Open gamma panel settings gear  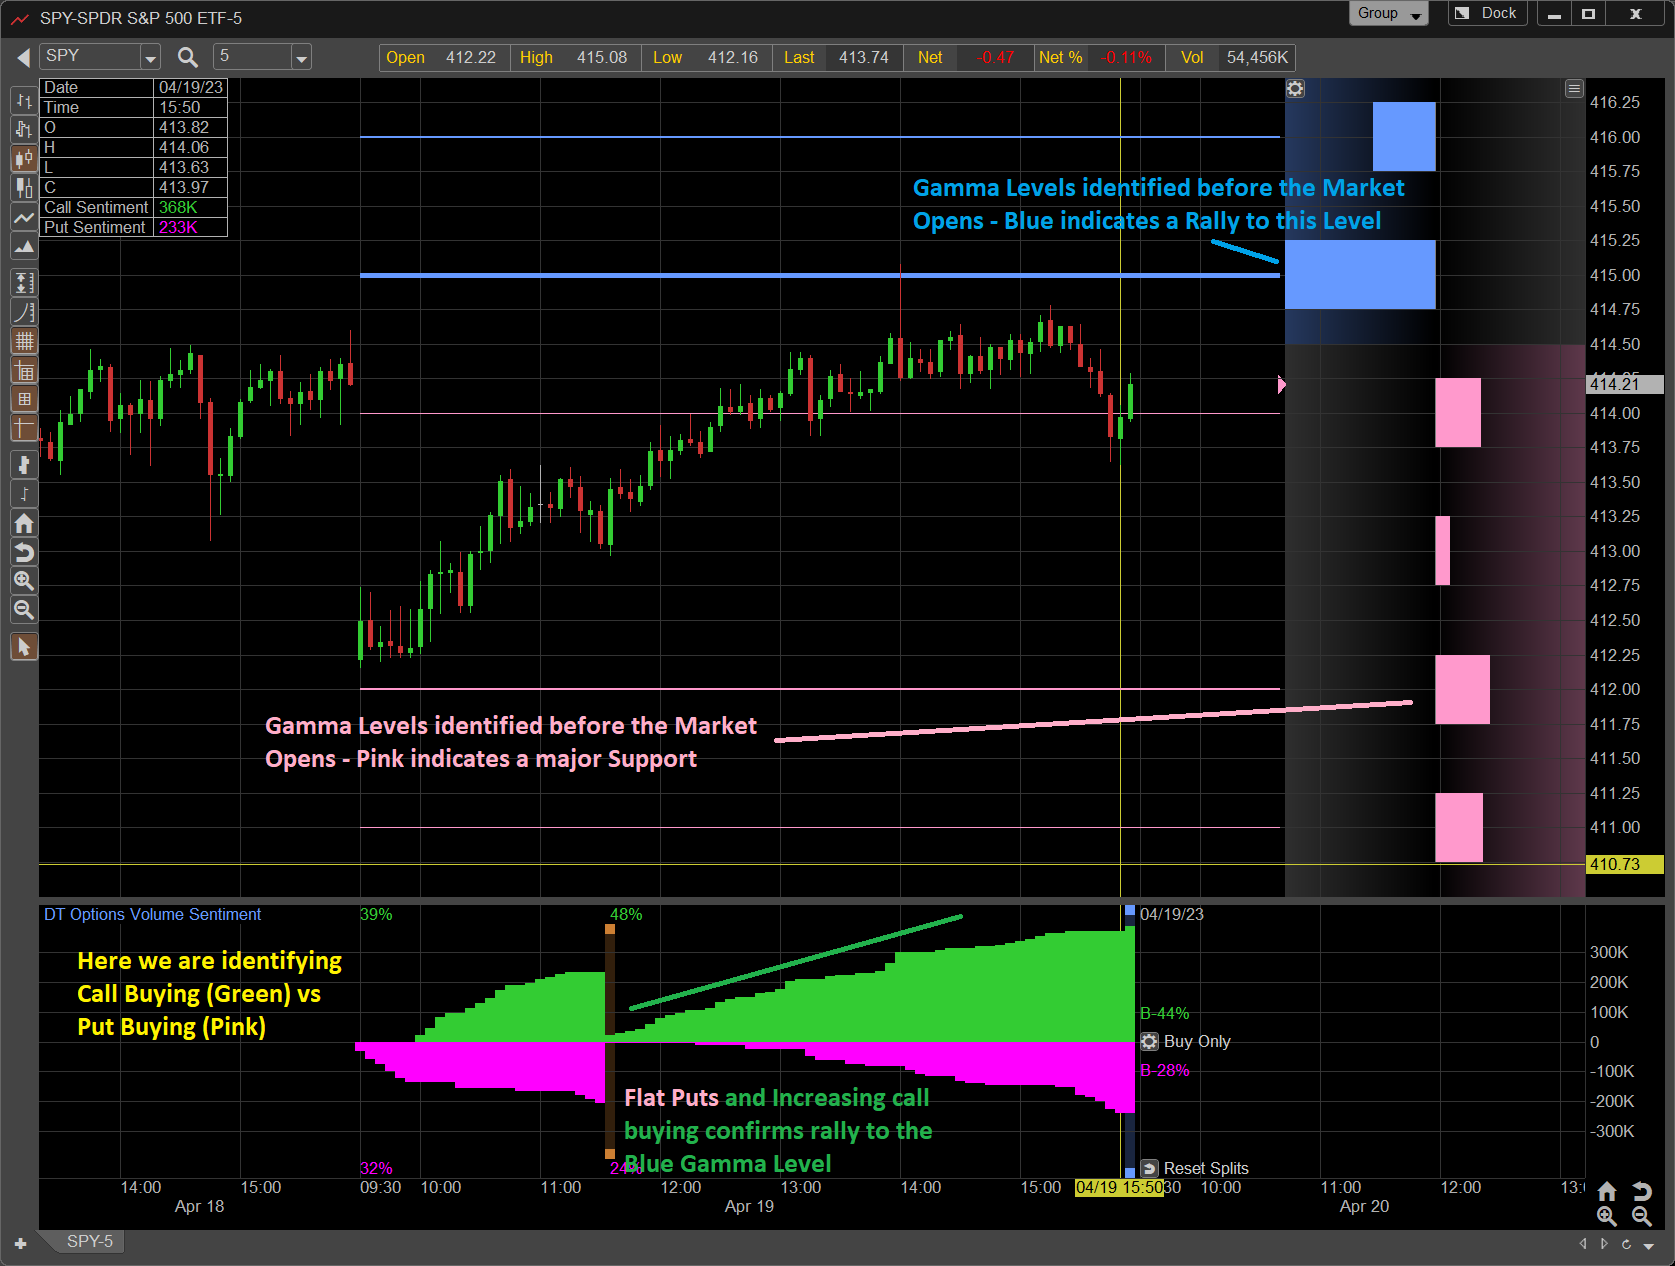pyautogui.click(x=1295, y=89)
